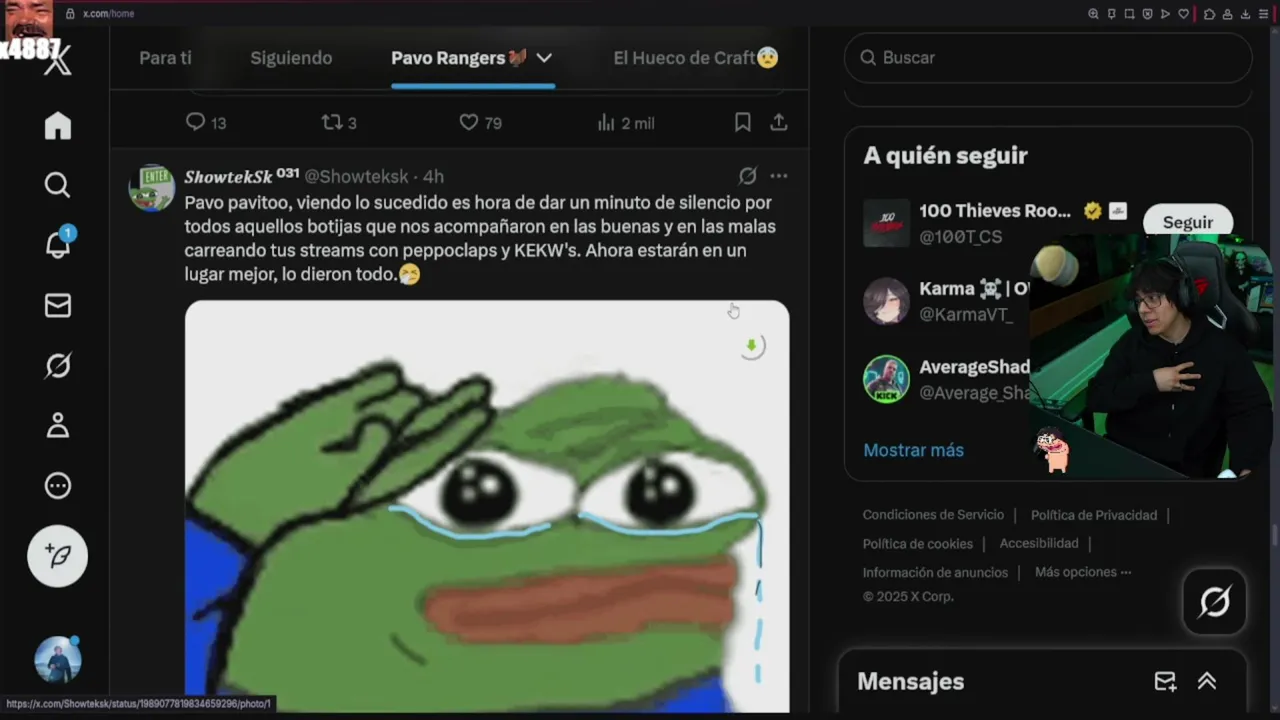
Task: Open Grok from the sidebar slashed-circle icon
Action: coord(58,366)
